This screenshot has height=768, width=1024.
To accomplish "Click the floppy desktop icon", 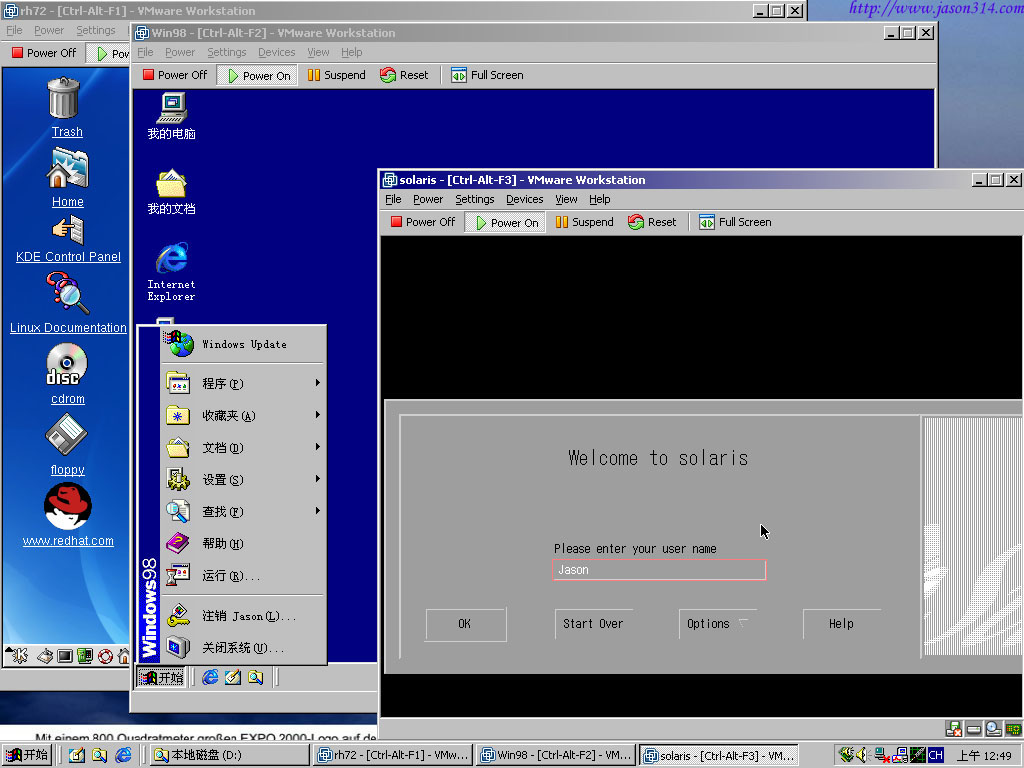I will pos(67,436).
